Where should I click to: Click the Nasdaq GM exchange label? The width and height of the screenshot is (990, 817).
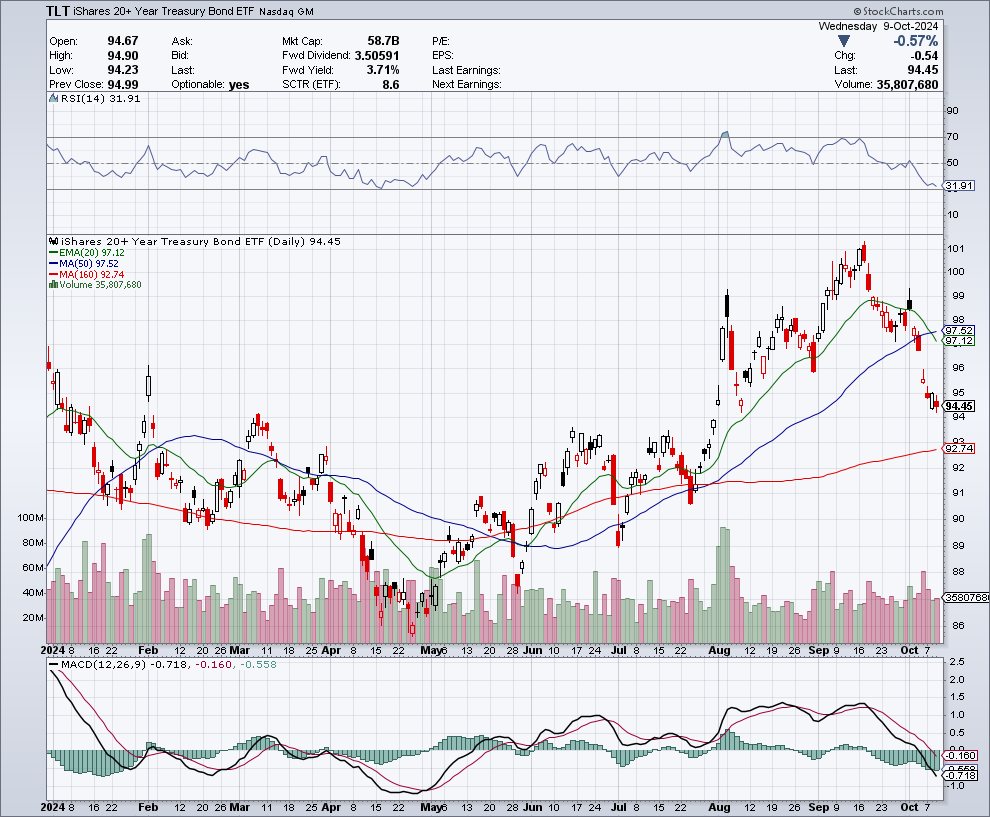pos(286,12)
